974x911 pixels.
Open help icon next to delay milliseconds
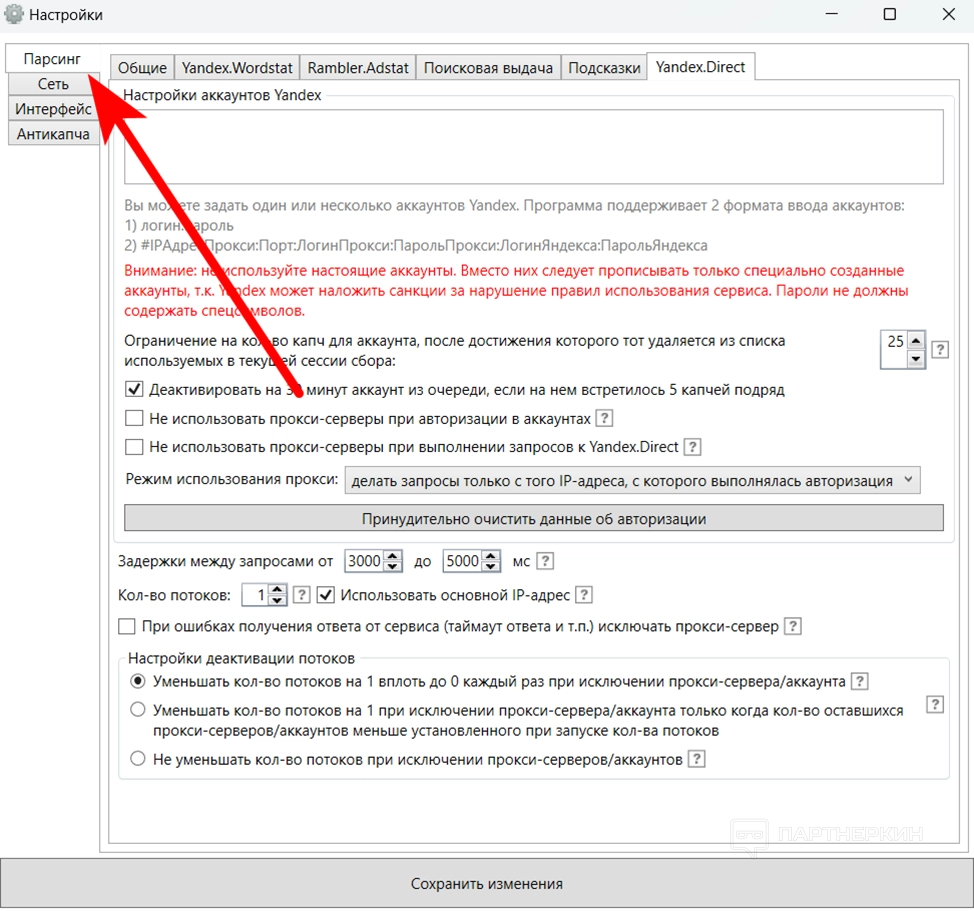(x=545, y=561)
